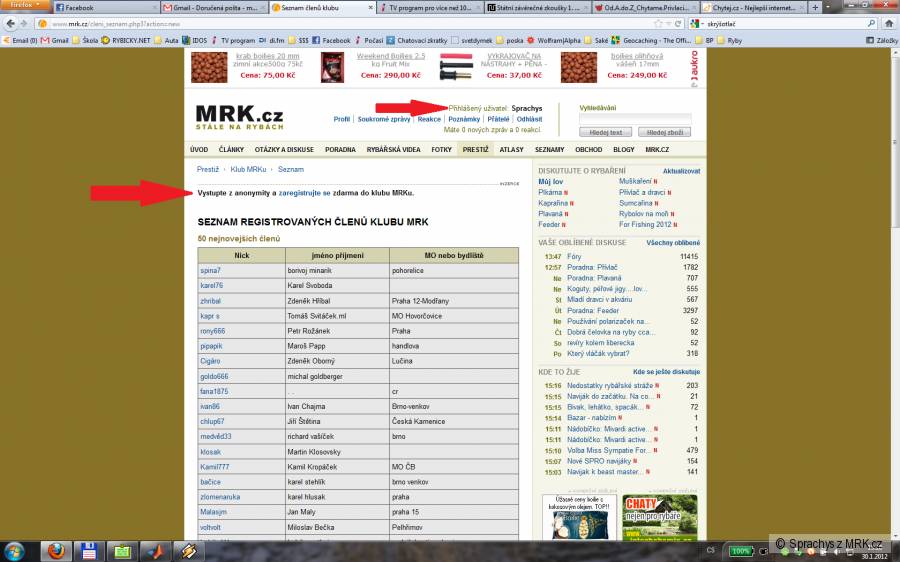This screenshot has height=562, width=900.
Task: Click the Klub MRKu breadcrumb link
Action: coord(249,170)
